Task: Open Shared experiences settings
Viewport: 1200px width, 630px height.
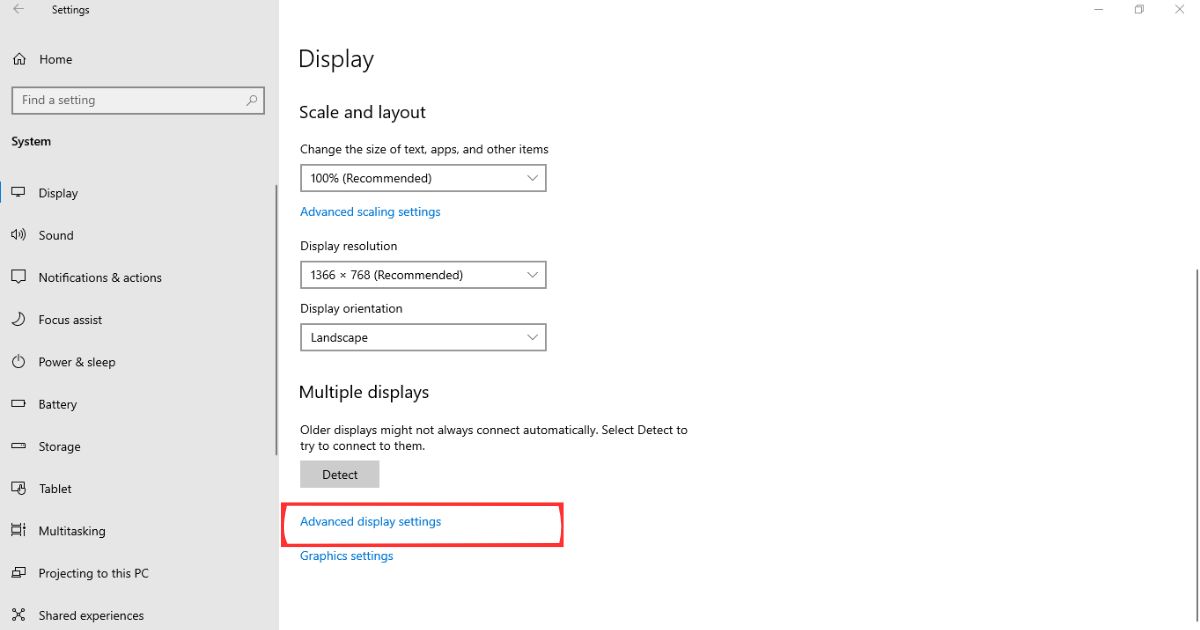Action: pos(91,615)
